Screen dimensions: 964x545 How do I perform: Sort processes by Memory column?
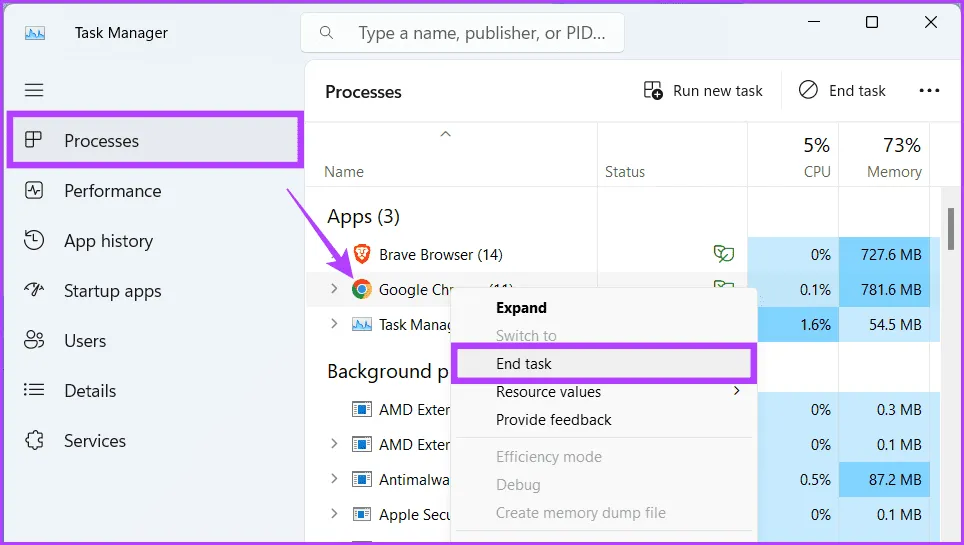(x=893, y=171)
